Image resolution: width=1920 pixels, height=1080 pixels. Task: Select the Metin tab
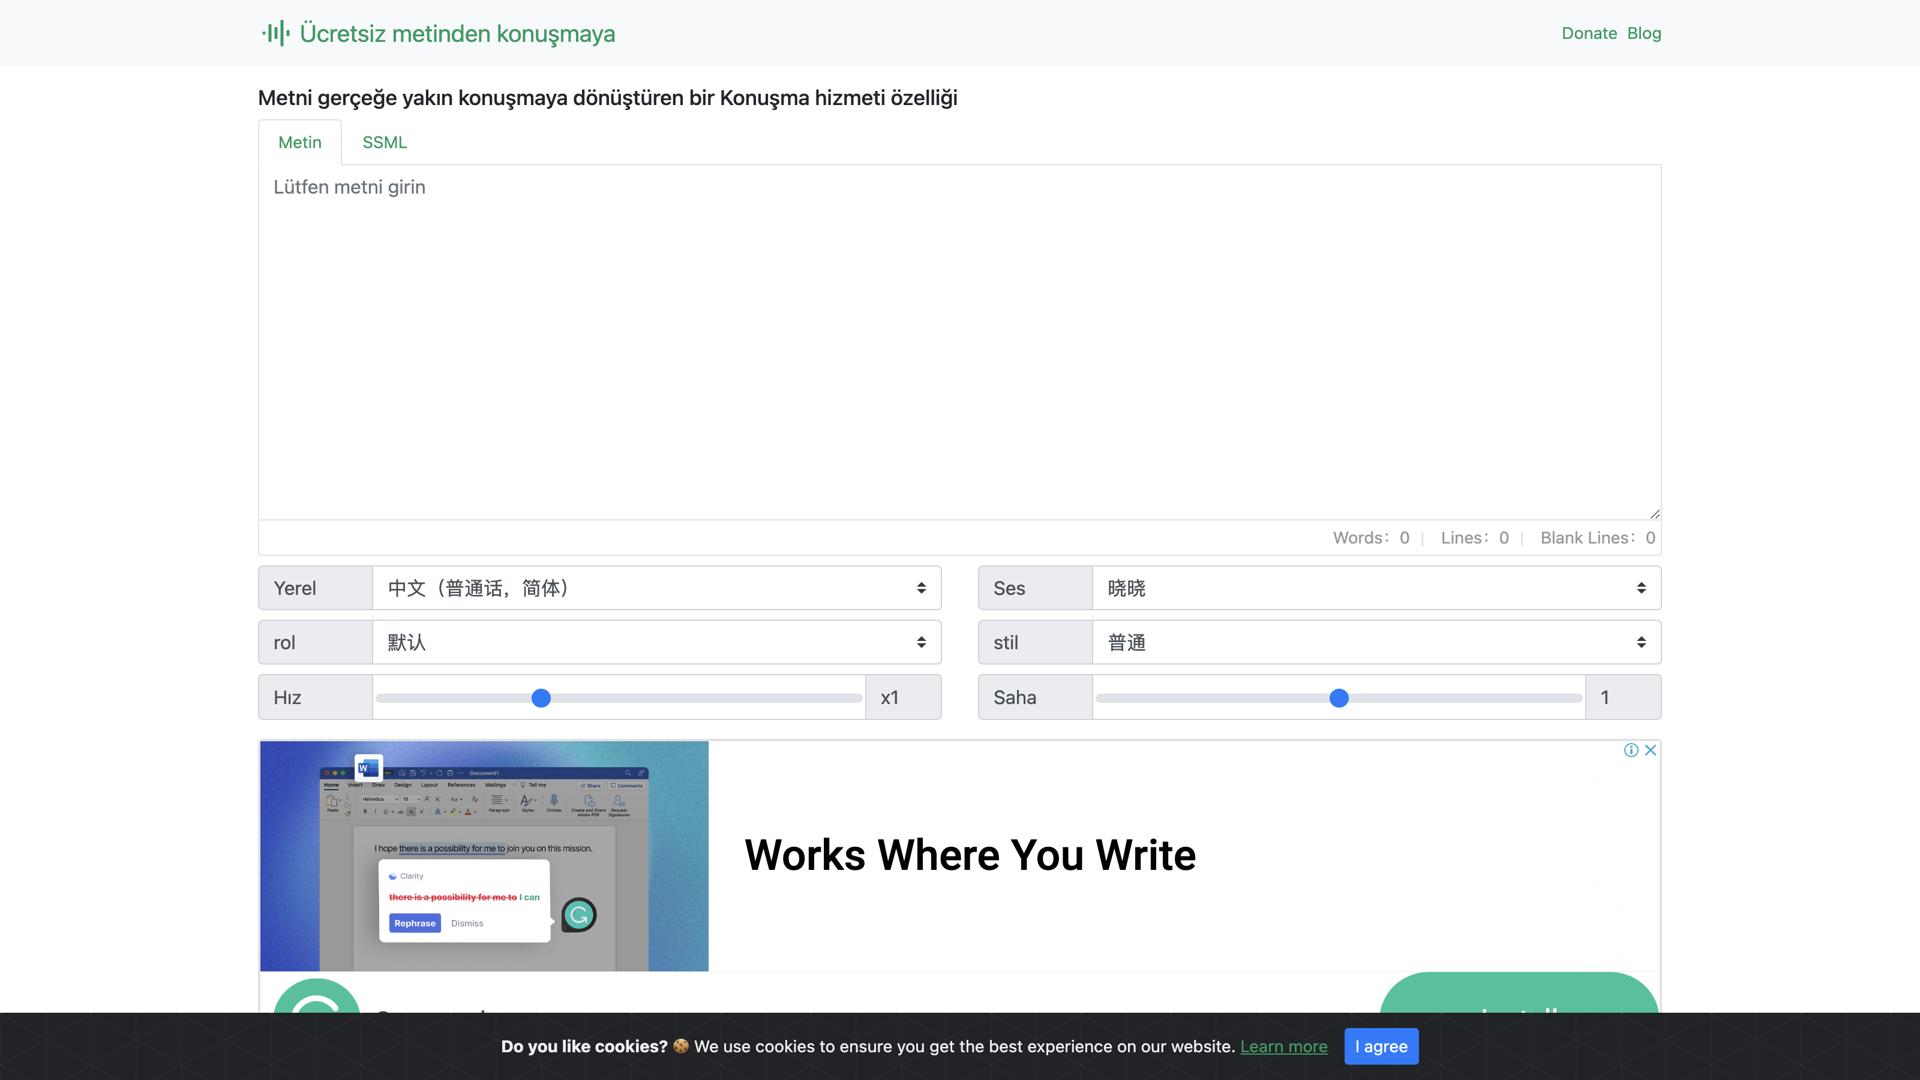point(300,142)
